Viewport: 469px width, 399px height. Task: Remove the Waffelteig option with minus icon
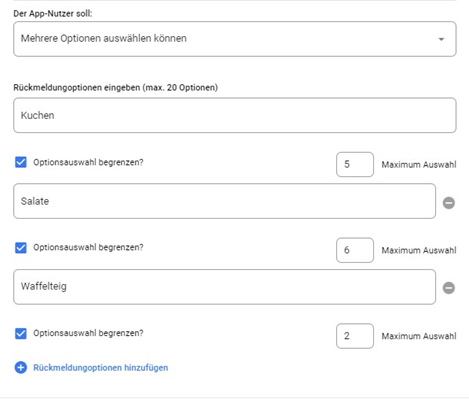coord(449,288)
